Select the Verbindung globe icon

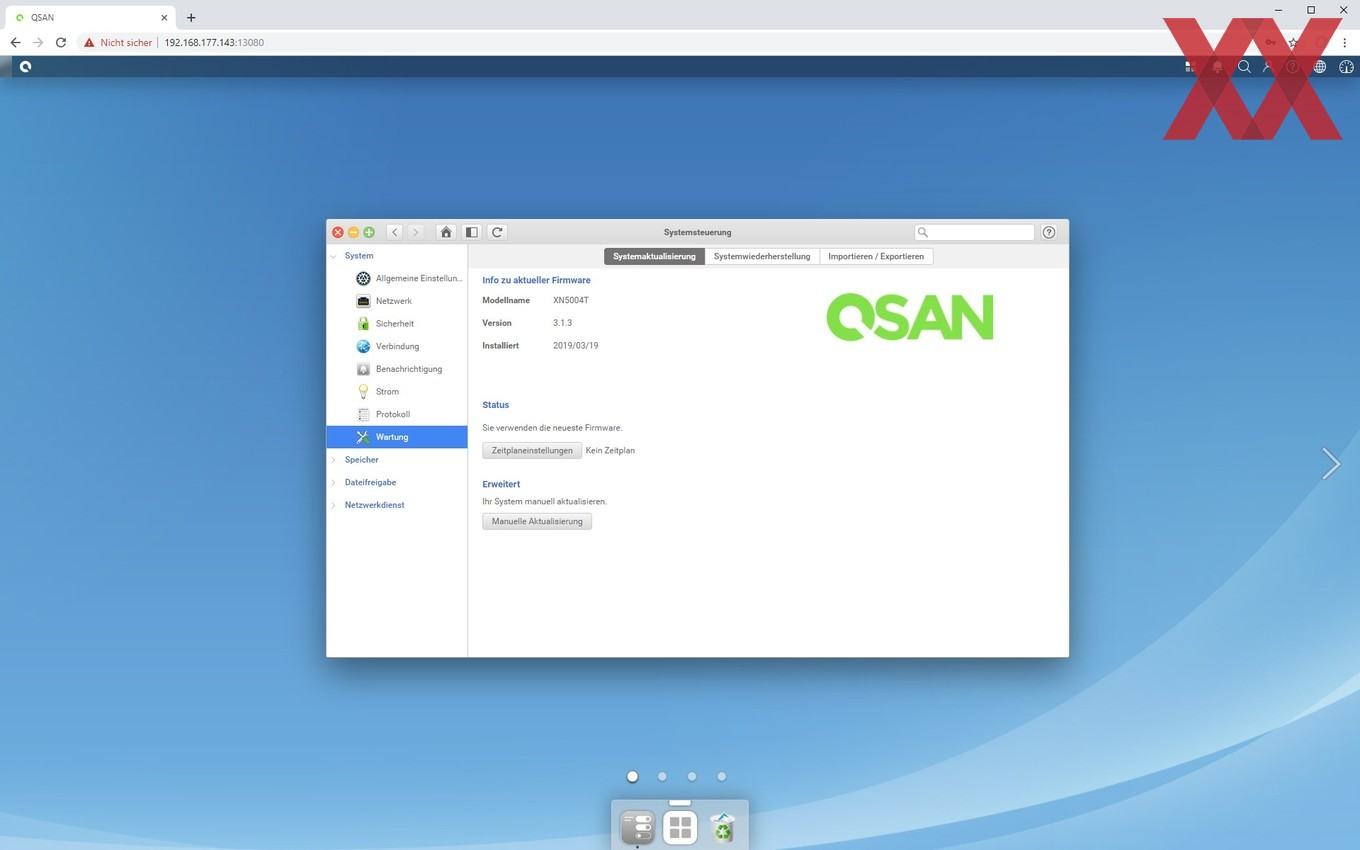[x=363, y=346]
